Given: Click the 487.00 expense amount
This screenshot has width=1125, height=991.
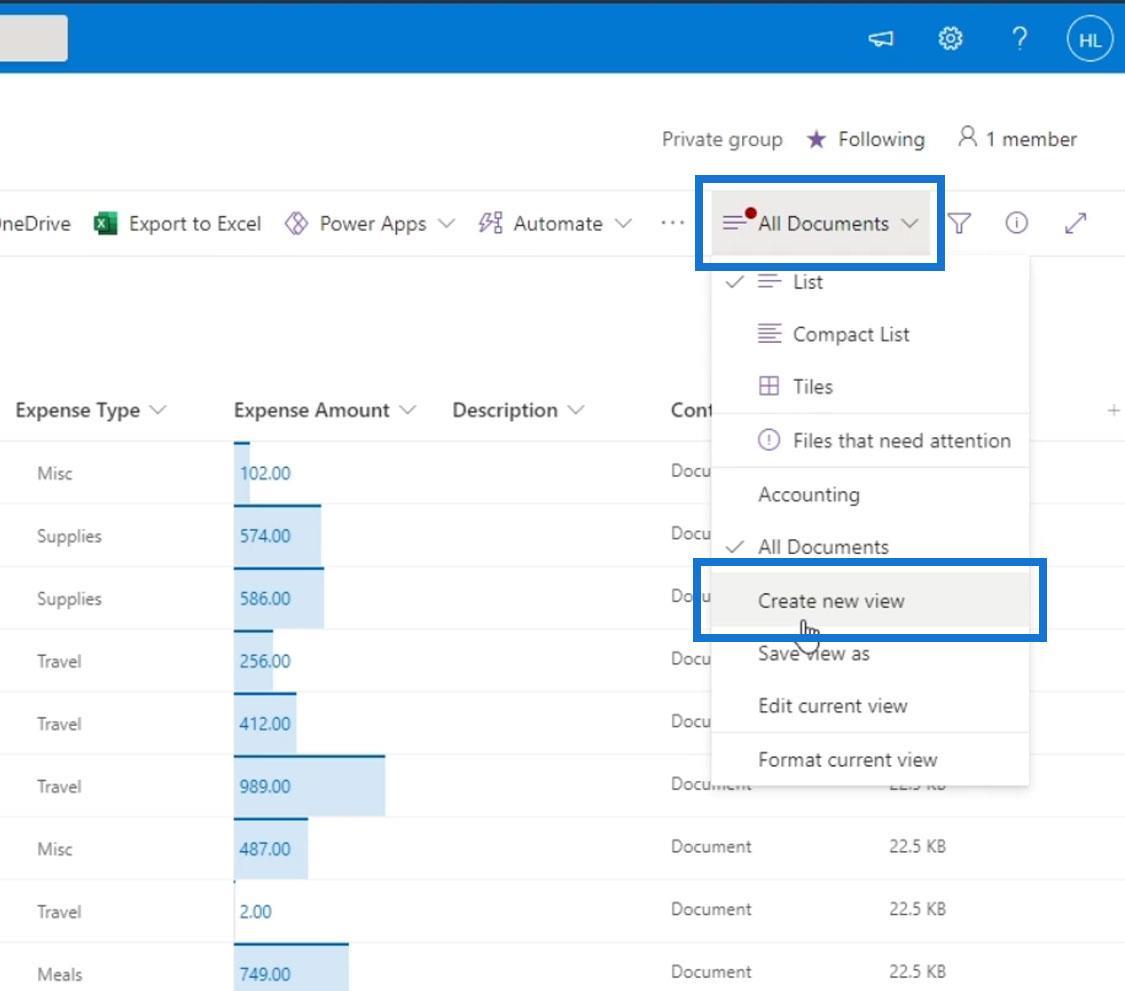Looking at the screenshot, I should (x=265, y=848).
